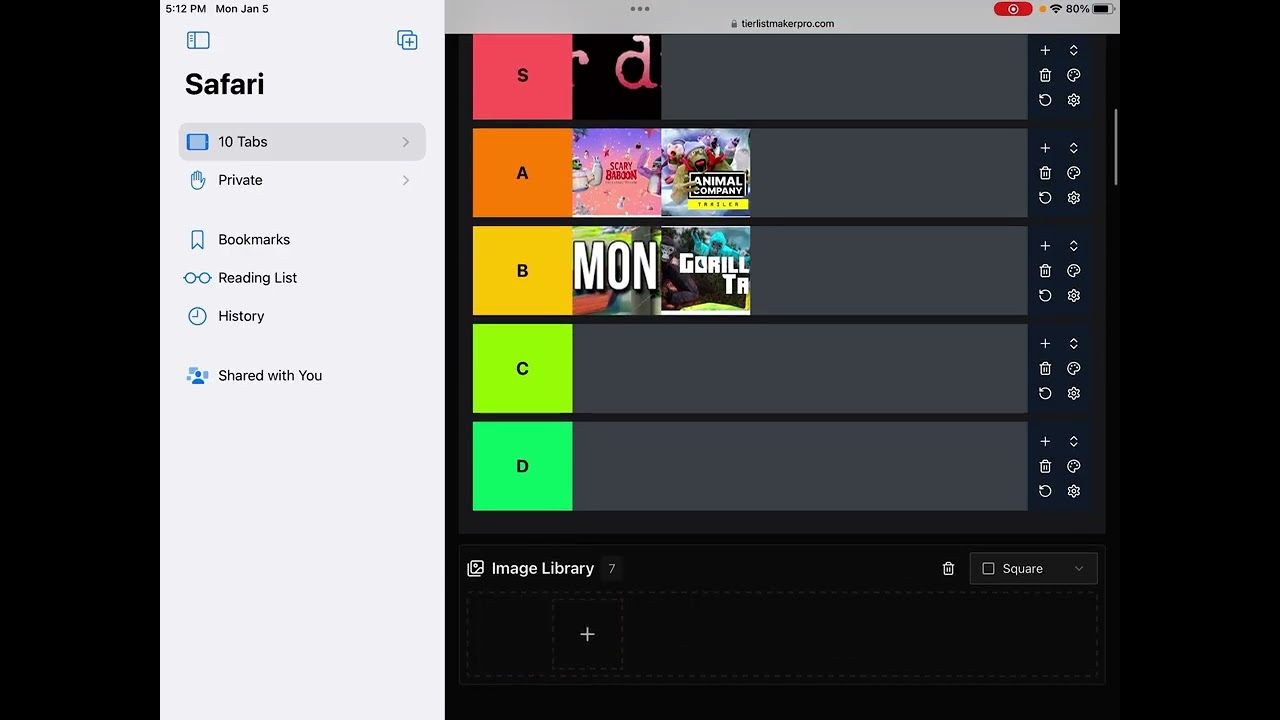Open Shared with You

click(x=302, y=376)
